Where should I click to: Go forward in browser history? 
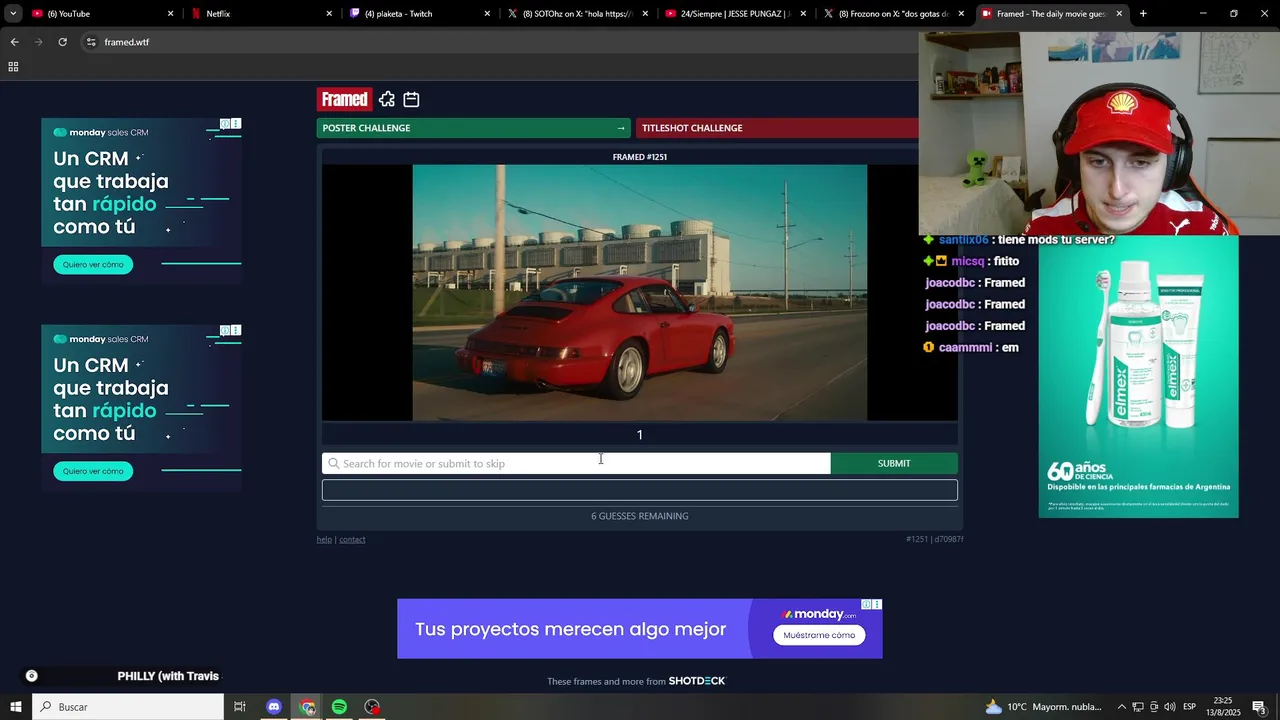point(38,42)
